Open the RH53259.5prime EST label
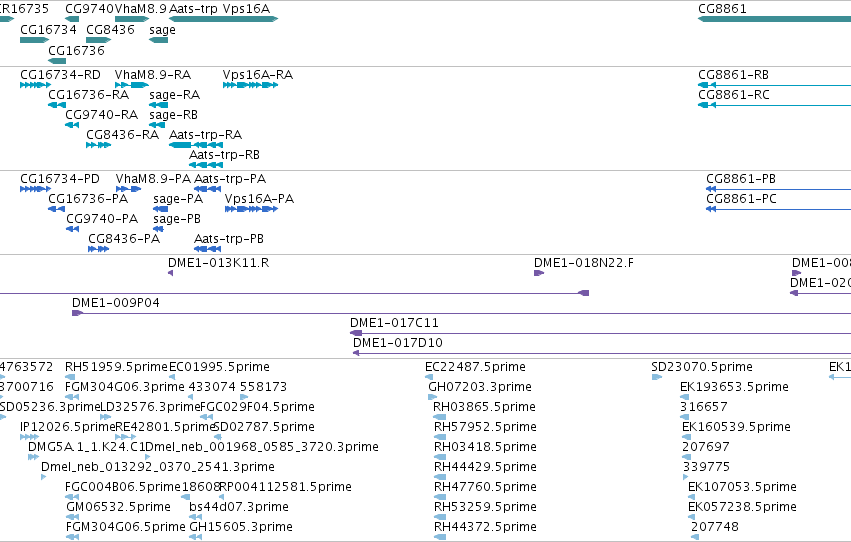This screenshot has height=542, width=851. tap(485, 507)
